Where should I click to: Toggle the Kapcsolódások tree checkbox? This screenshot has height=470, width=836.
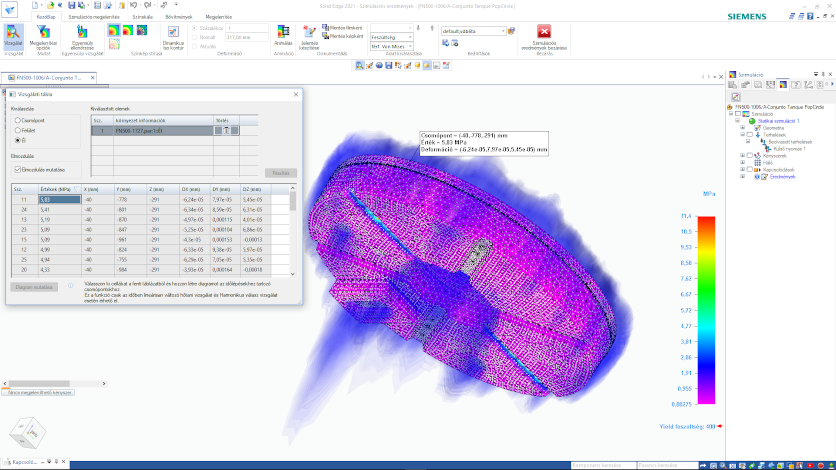tap(750, 169)
